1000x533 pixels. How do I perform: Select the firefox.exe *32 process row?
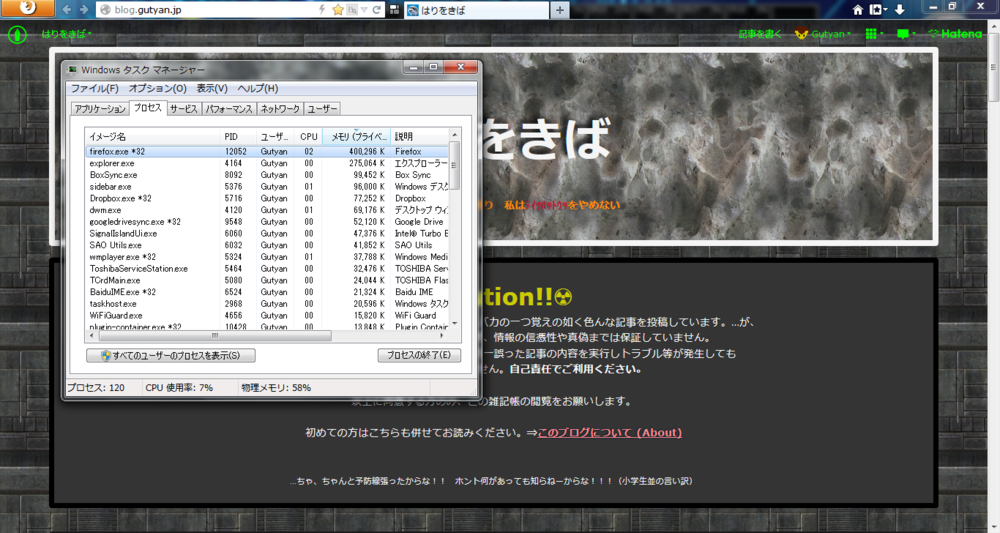(267, 152)
